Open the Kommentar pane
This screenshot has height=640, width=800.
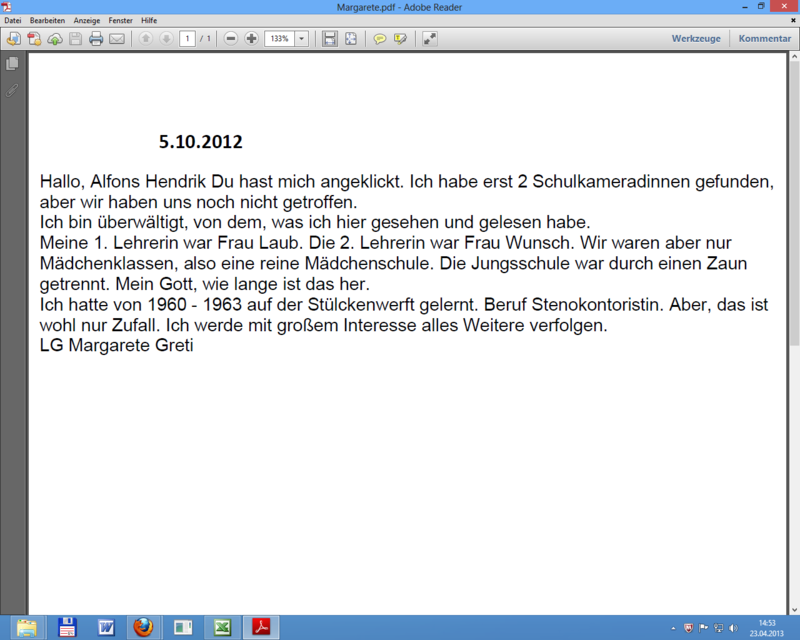point(765,39)
